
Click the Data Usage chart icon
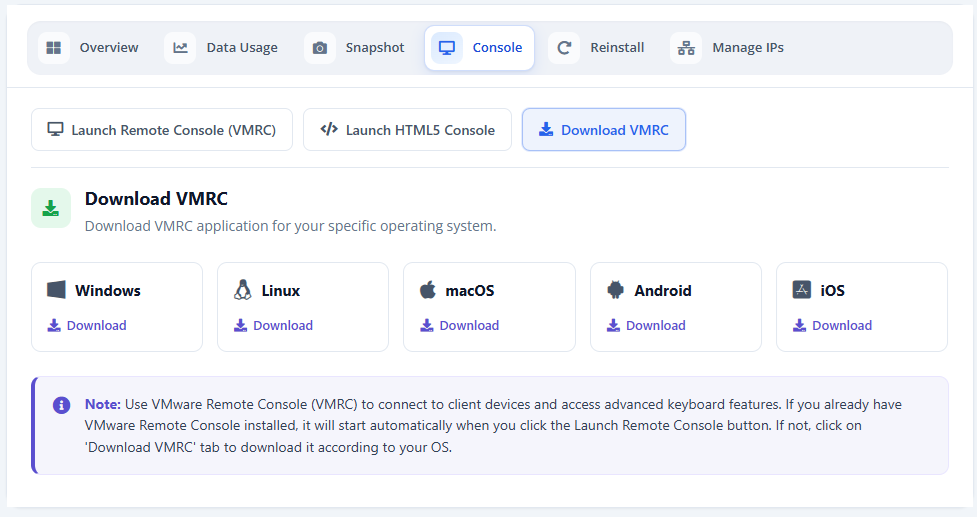coord(180,48)
